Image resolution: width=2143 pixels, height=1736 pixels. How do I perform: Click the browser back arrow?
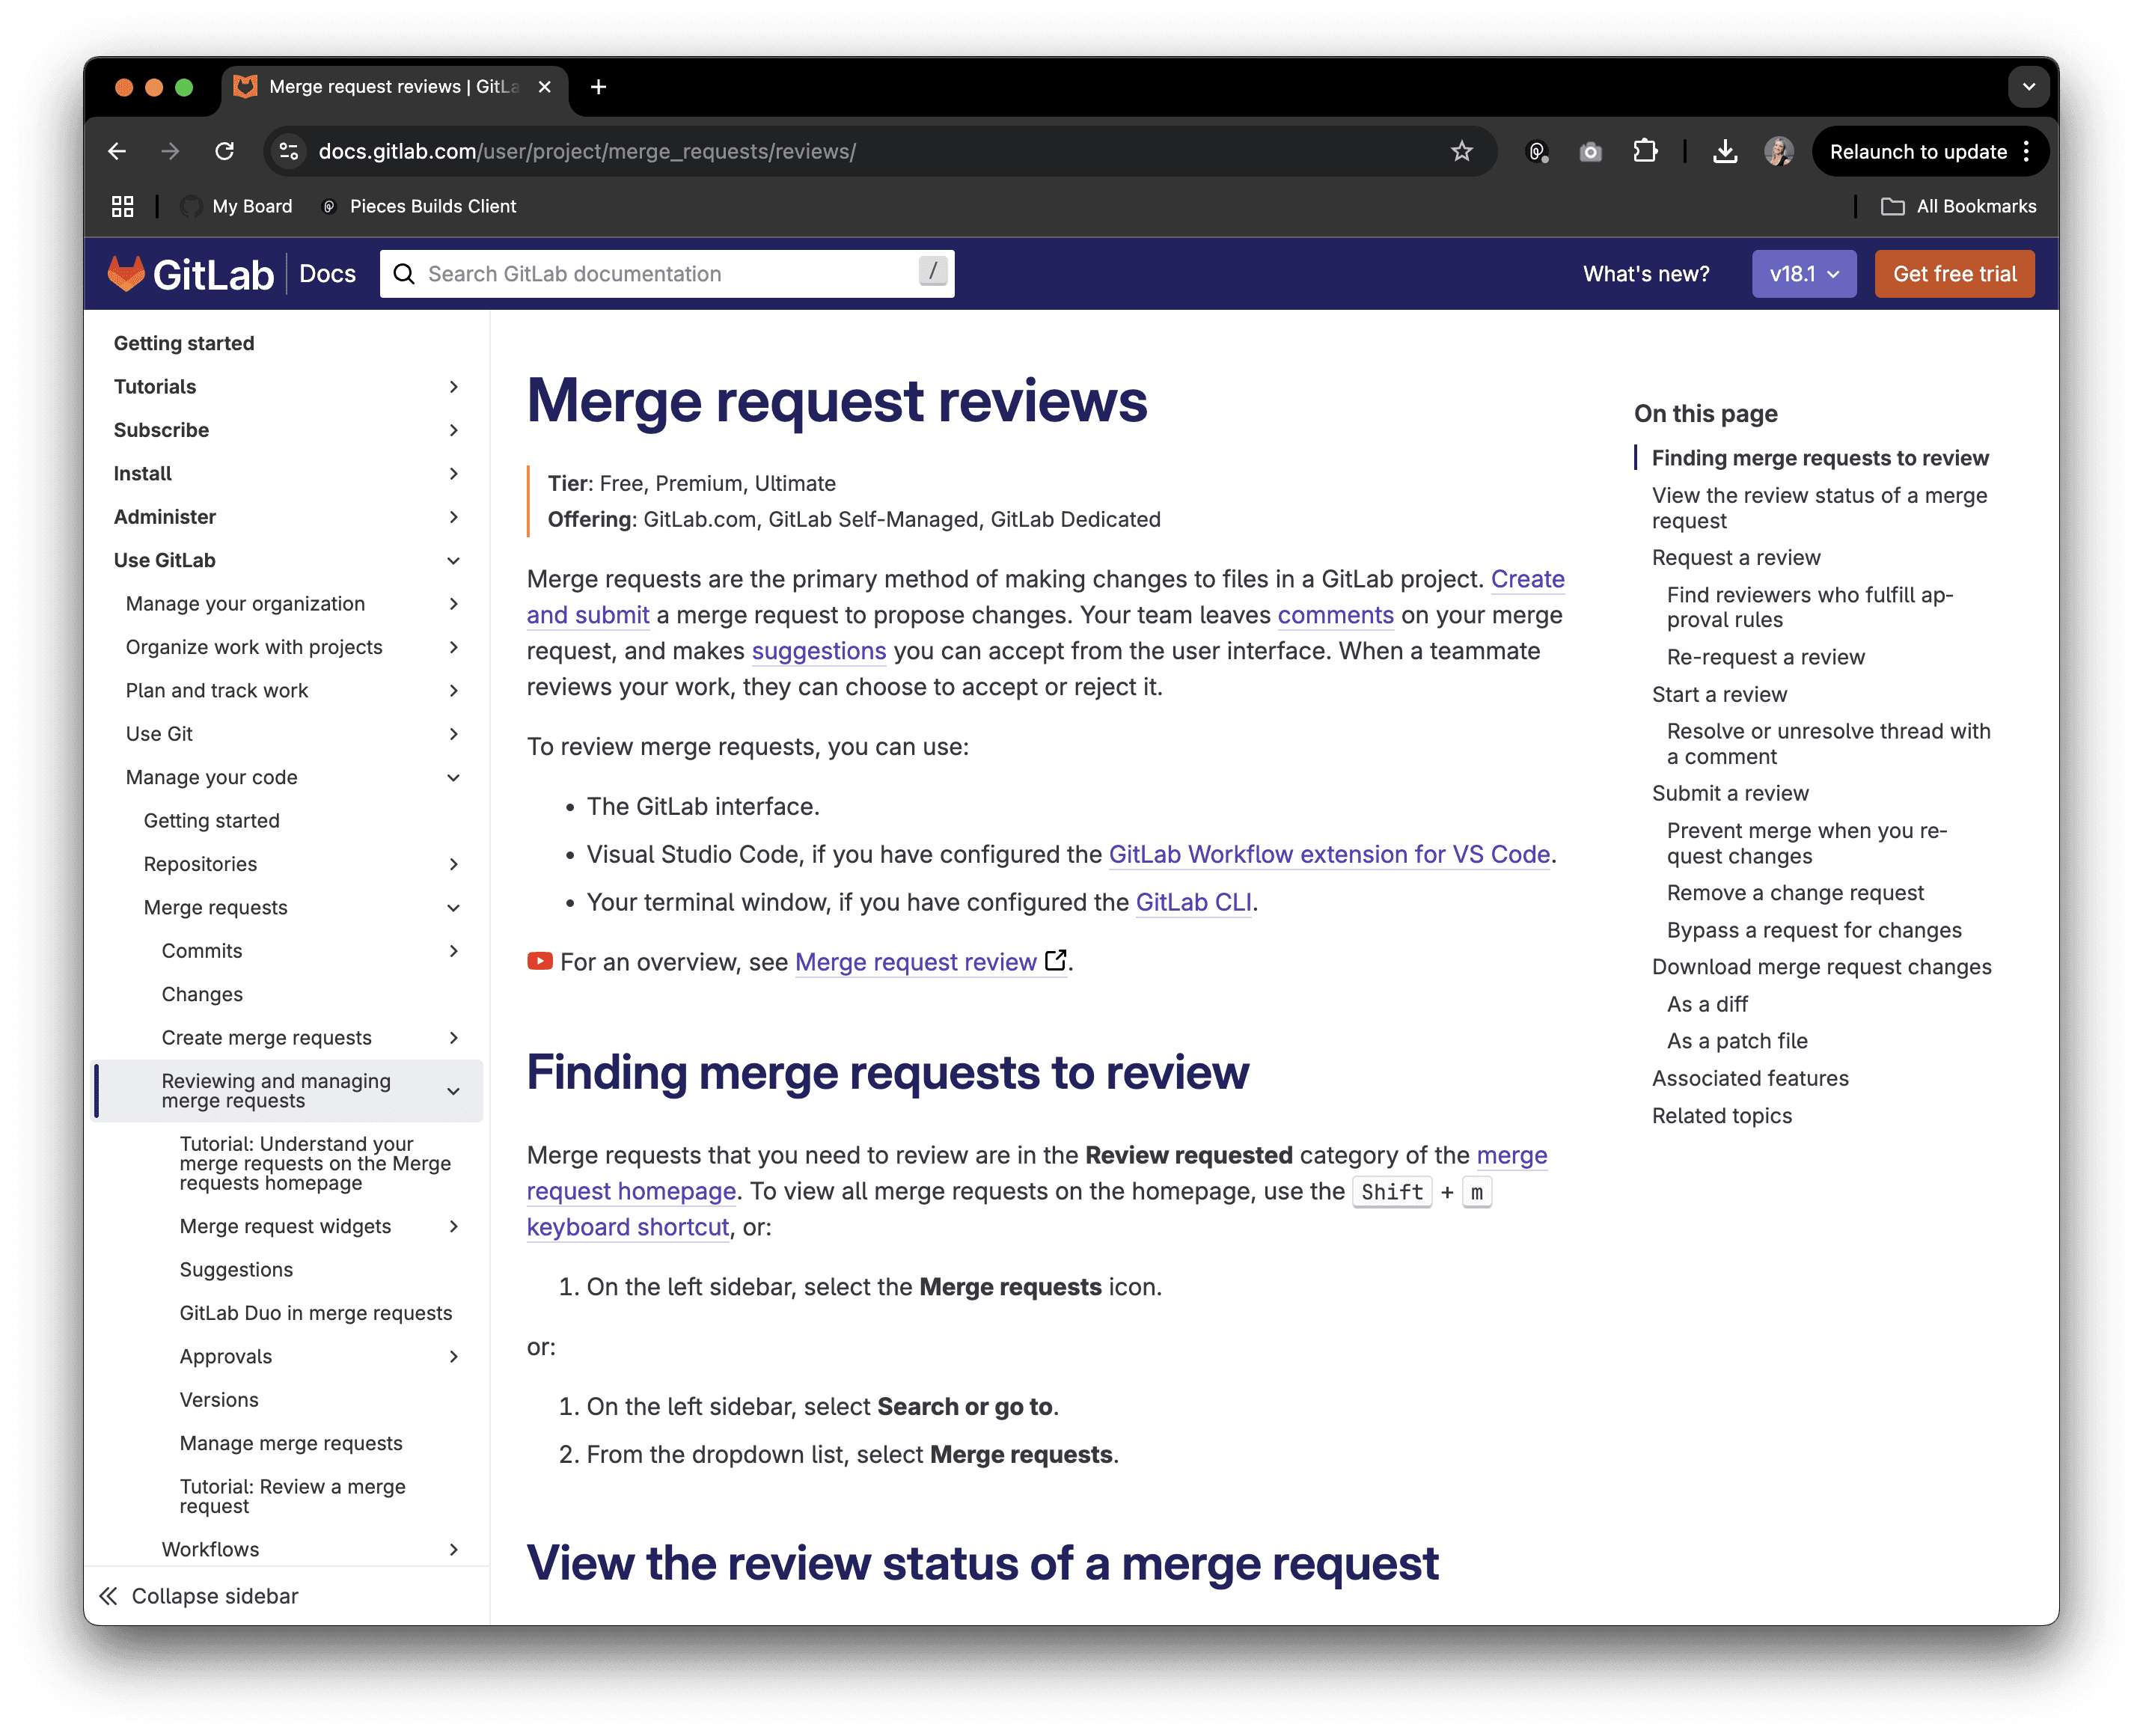[x=117, y=151]
